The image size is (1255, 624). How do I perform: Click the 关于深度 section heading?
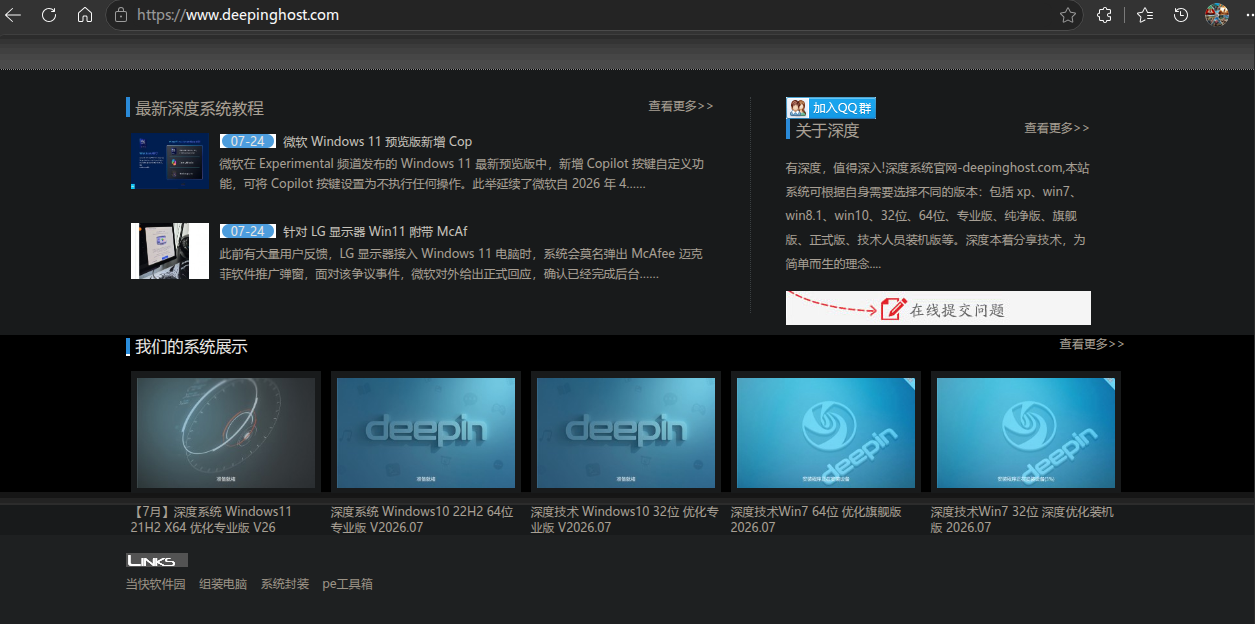click(827, 130)
